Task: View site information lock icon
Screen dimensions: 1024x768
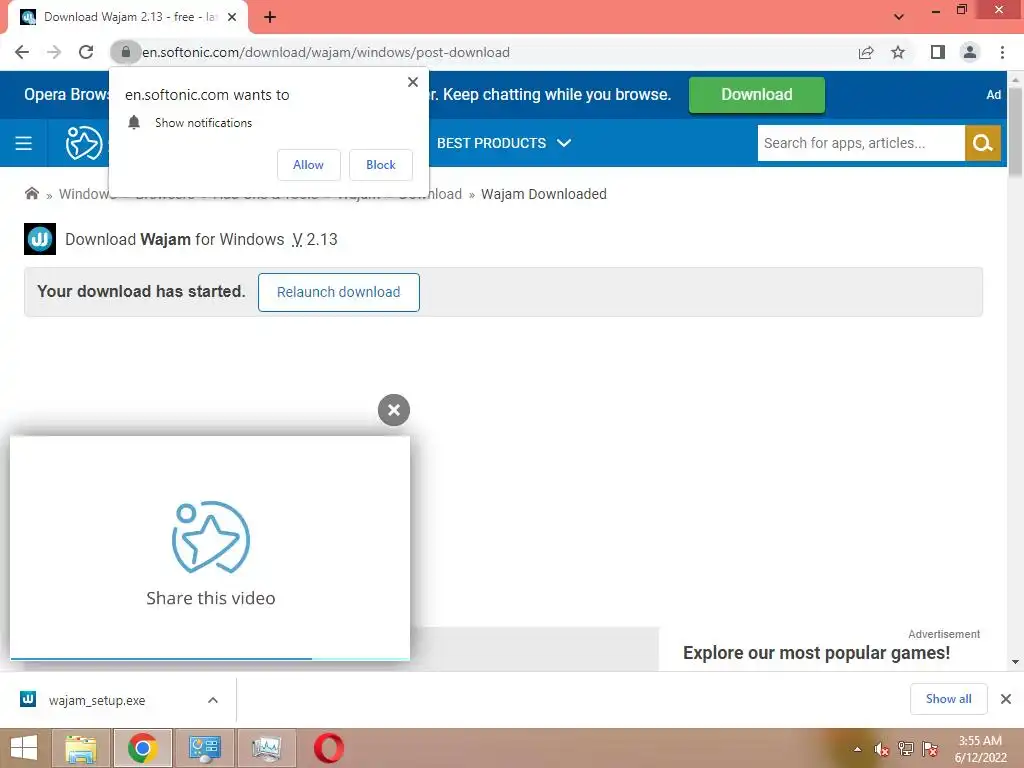Action: click(x=125, y=52)
